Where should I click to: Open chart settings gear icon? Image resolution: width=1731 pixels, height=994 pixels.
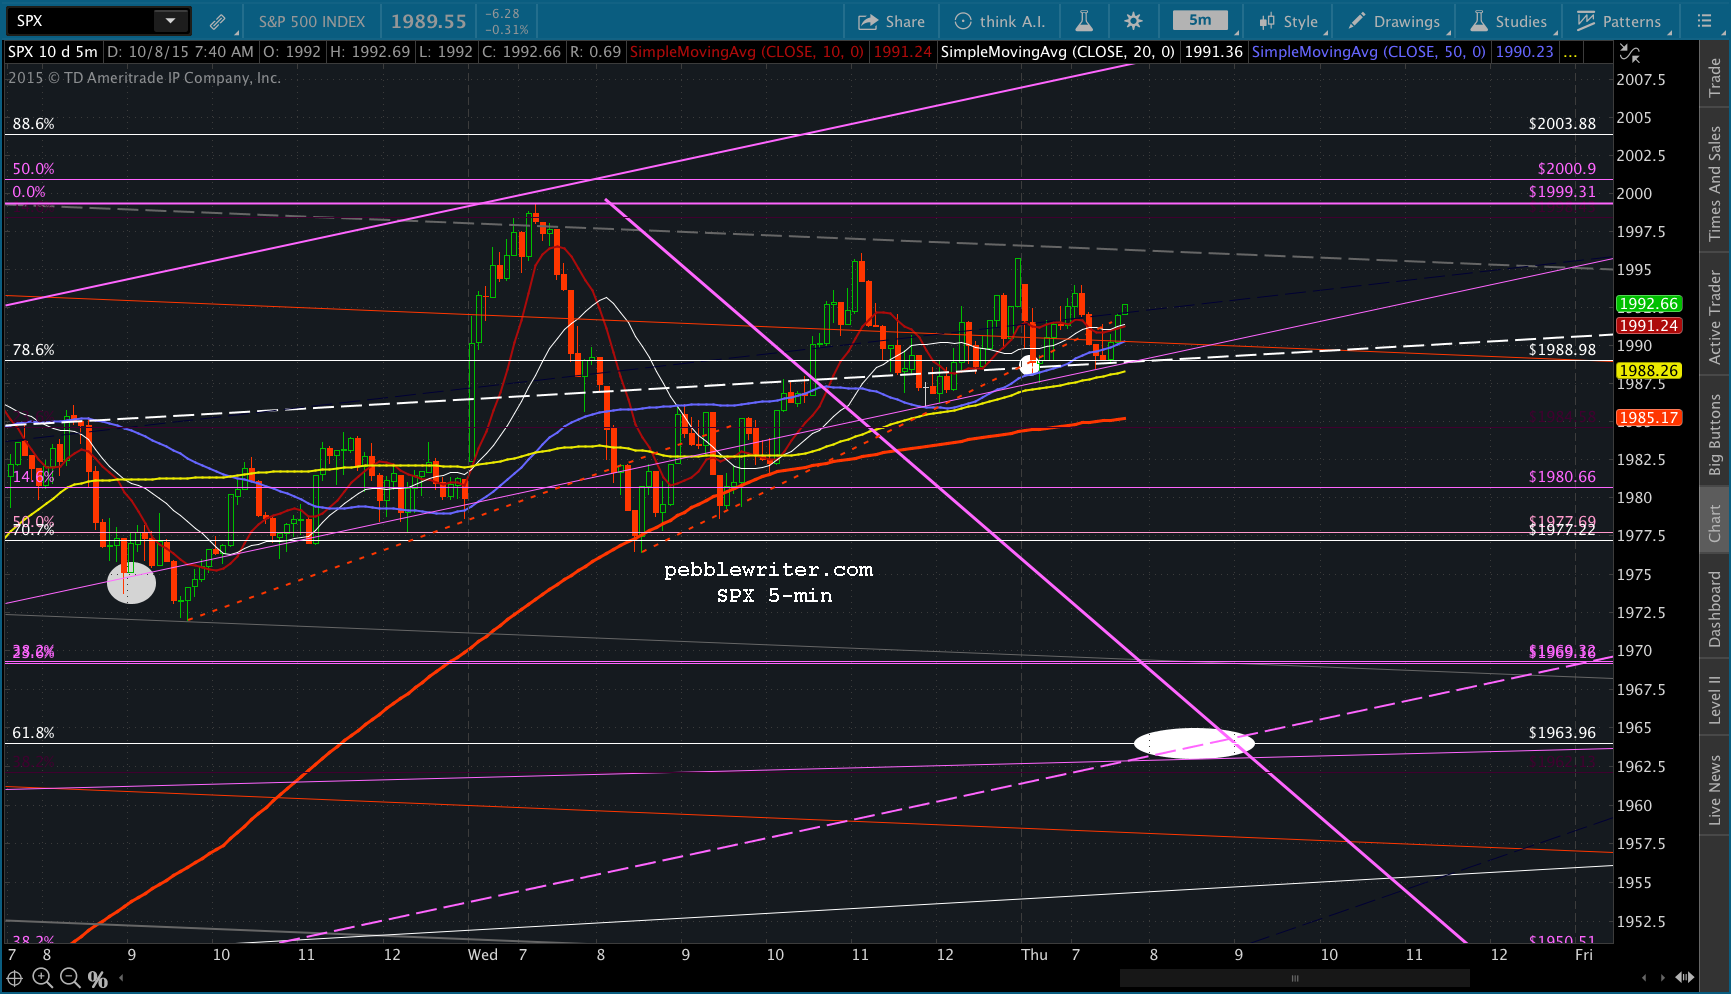coord(1133,21)
